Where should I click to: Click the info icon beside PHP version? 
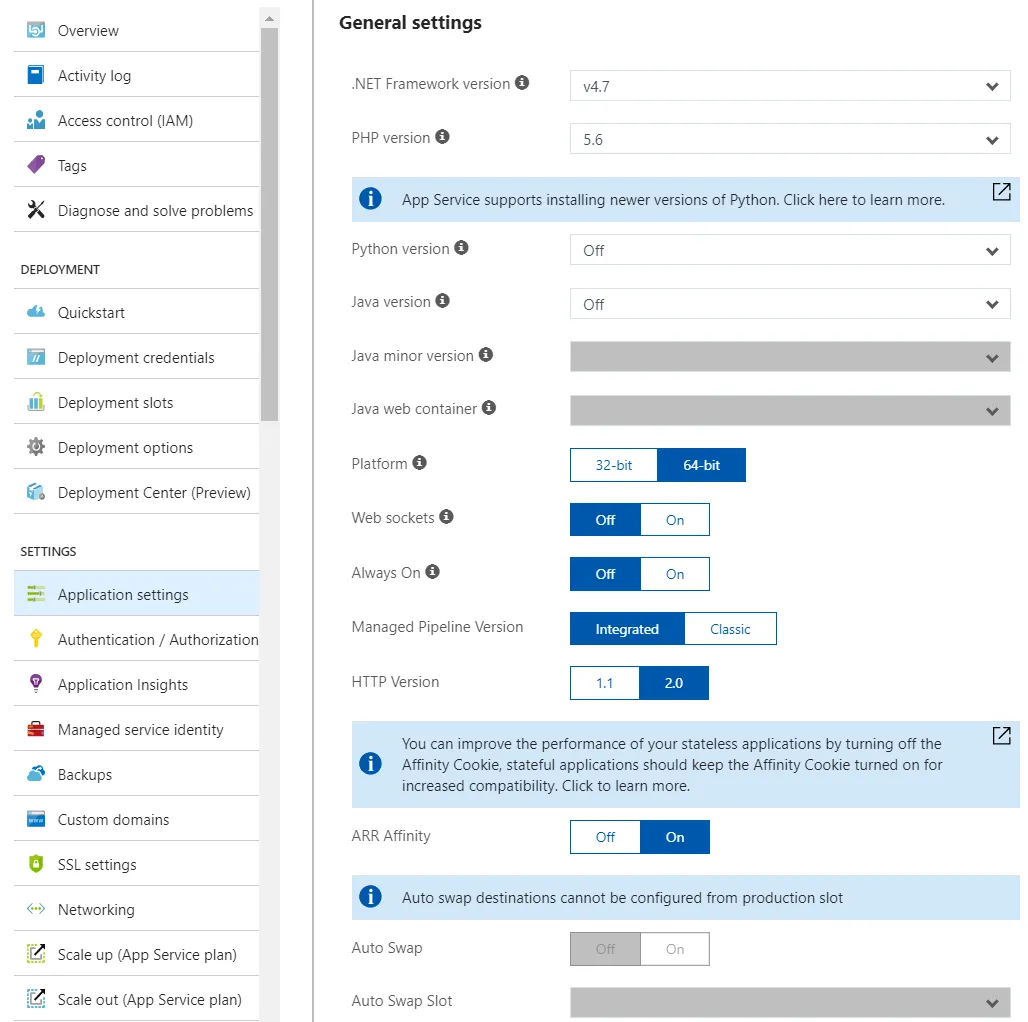click(443, 136)
